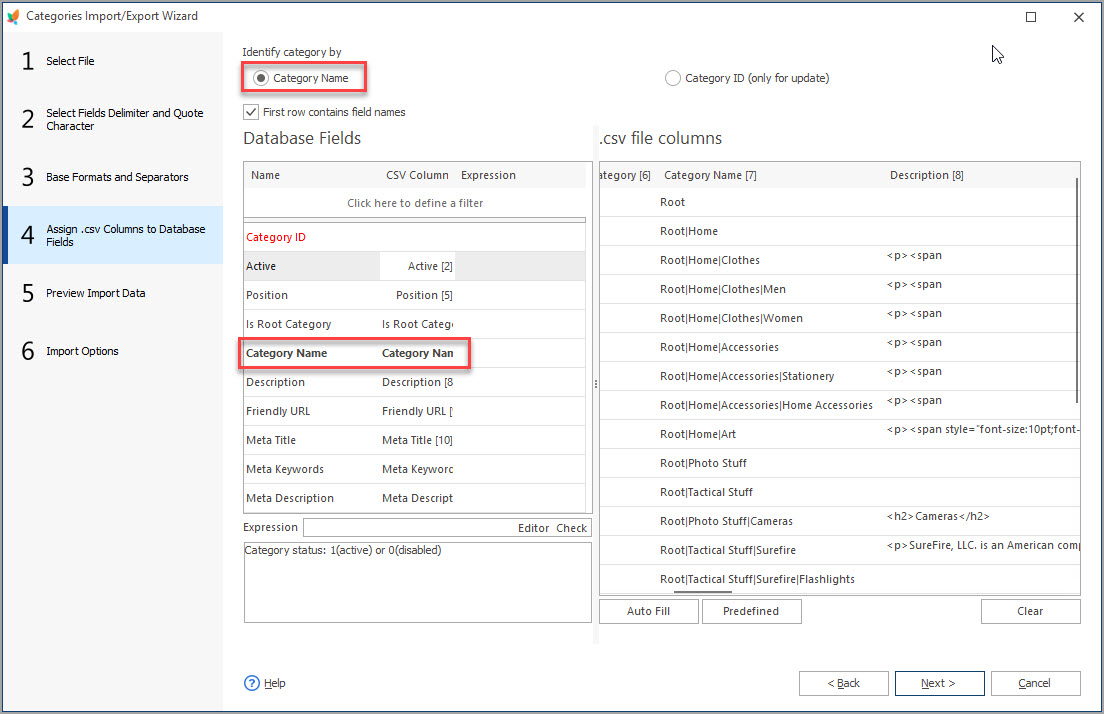This screenshot has height=714, width=1104.
Task: Click Check next to Expression field
Action: [571, 528]
